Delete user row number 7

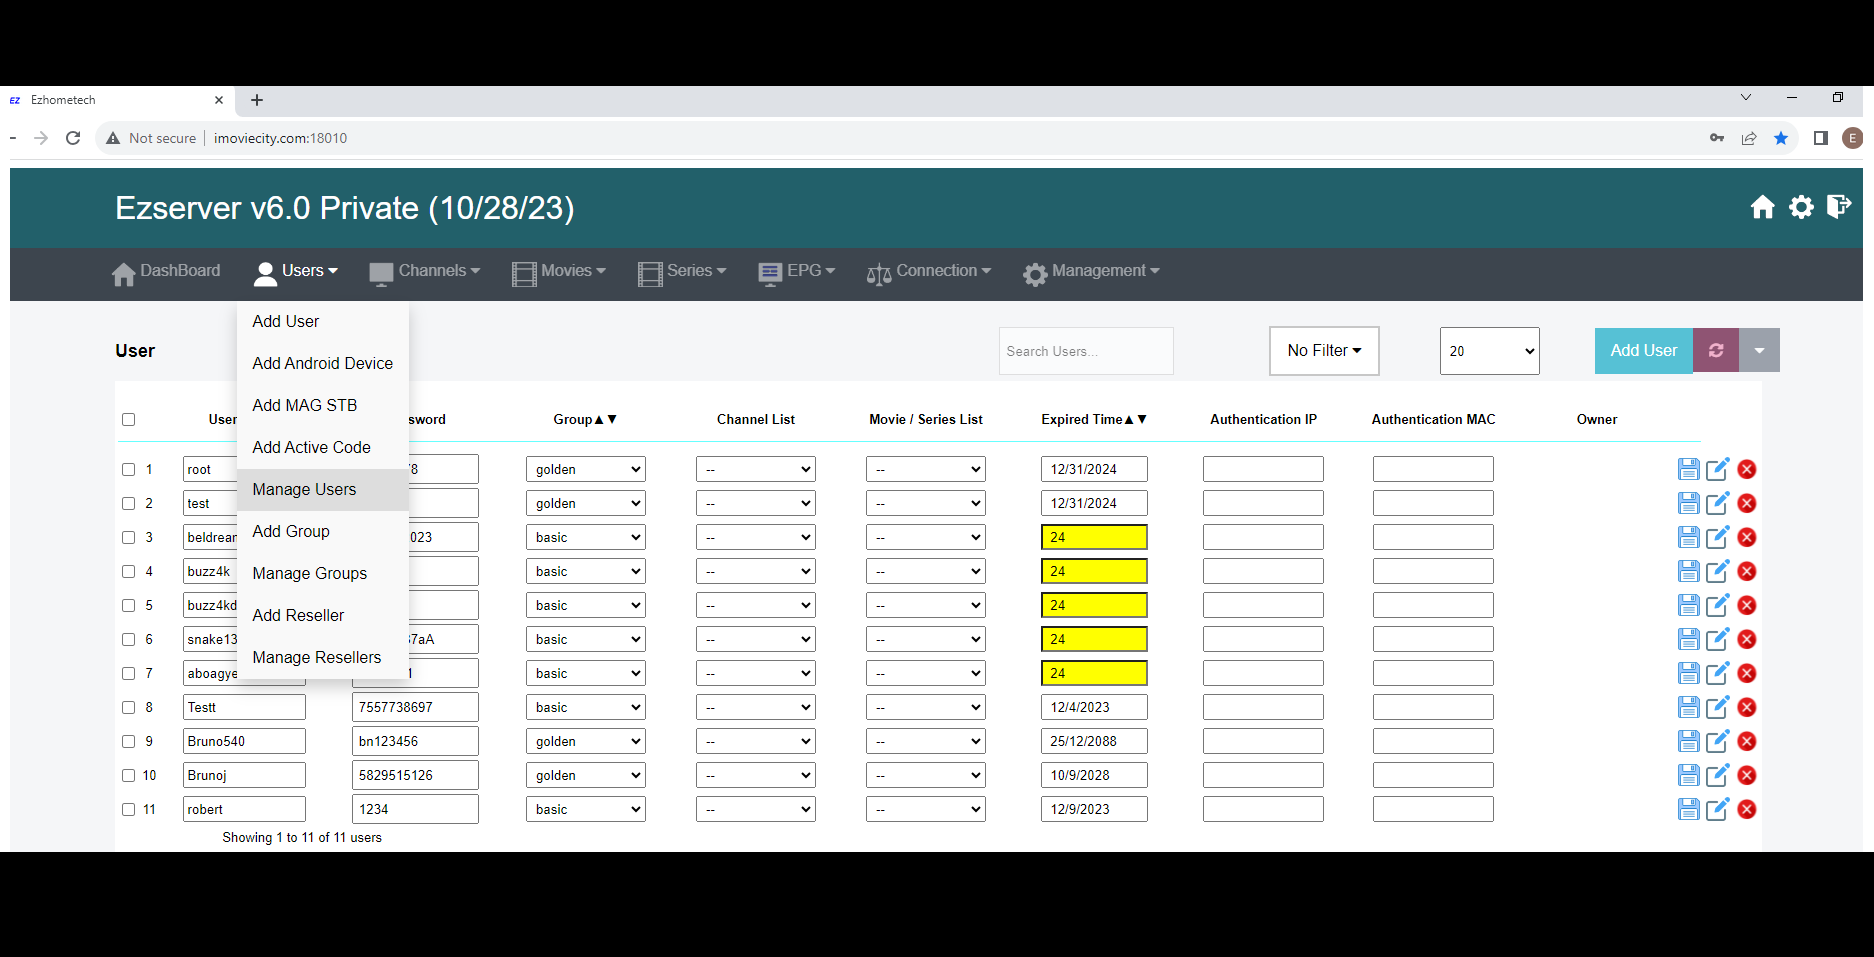(x=1747, y=673)
